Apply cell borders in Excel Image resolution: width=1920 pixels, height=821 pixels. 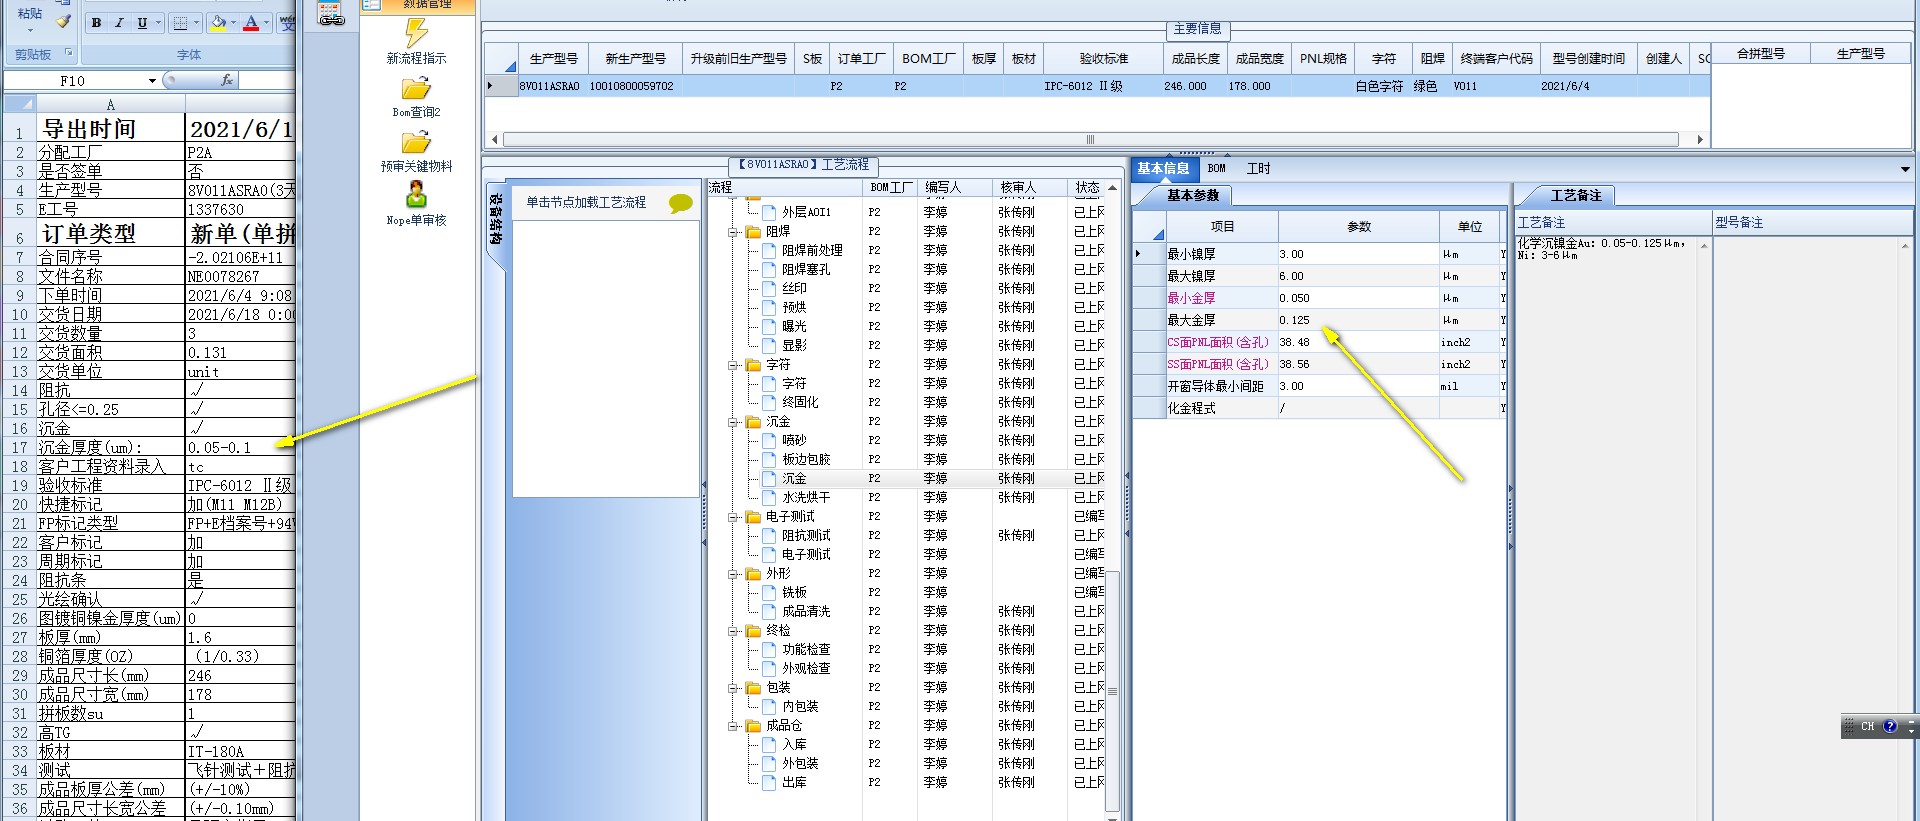[x=180, y=22]
